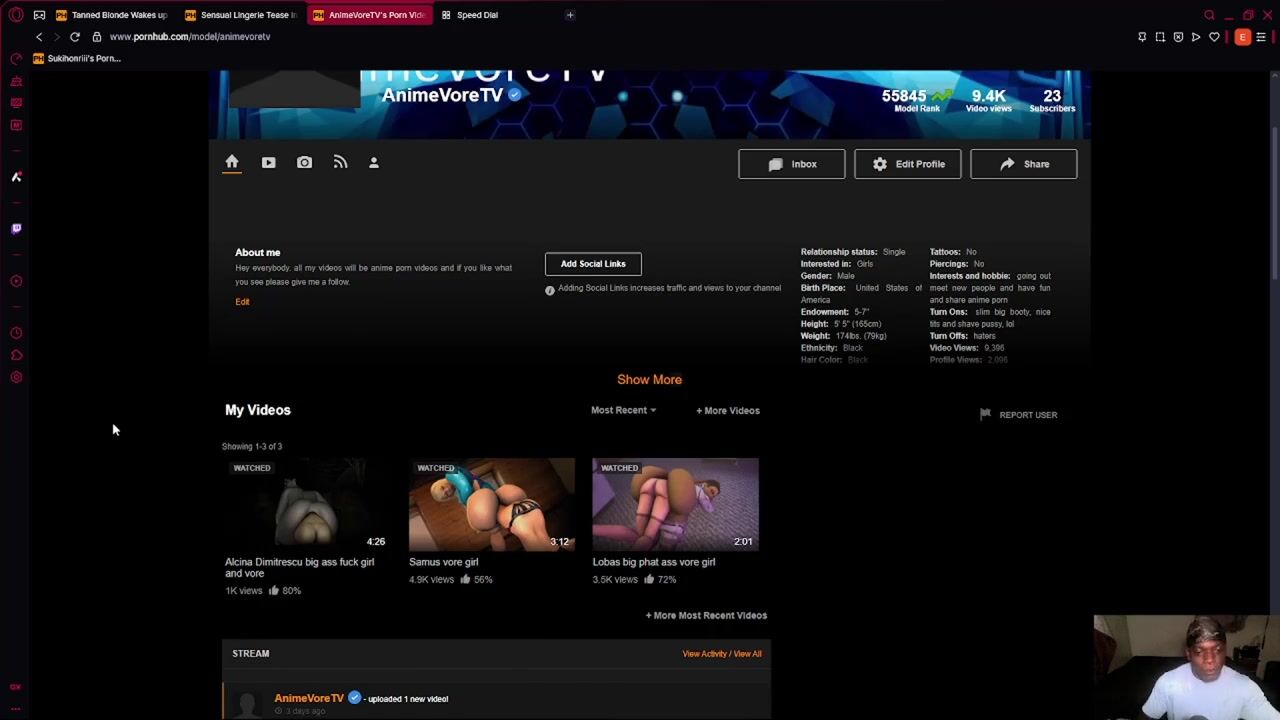1280x720 pixels.
Task: Expand profile details with Show More
Action: click(x=649, y=380)
